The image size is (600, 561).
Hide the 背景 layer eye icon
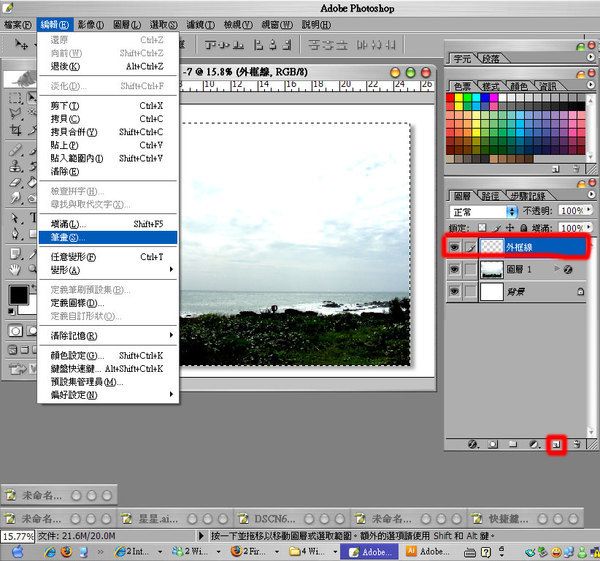[x=454, y=291]
